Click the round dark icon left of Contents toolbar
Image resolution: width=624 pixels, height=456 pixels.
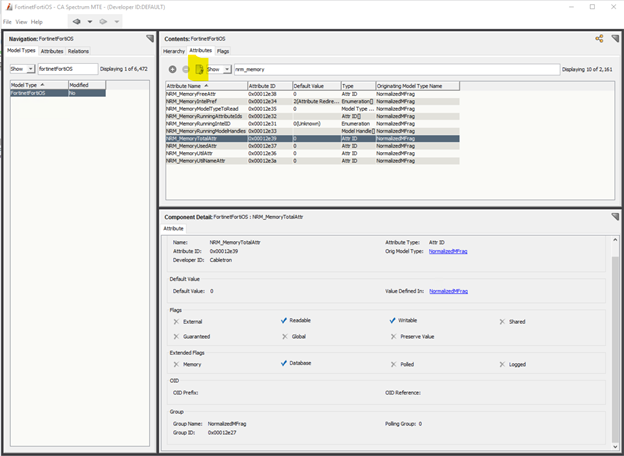173,69
